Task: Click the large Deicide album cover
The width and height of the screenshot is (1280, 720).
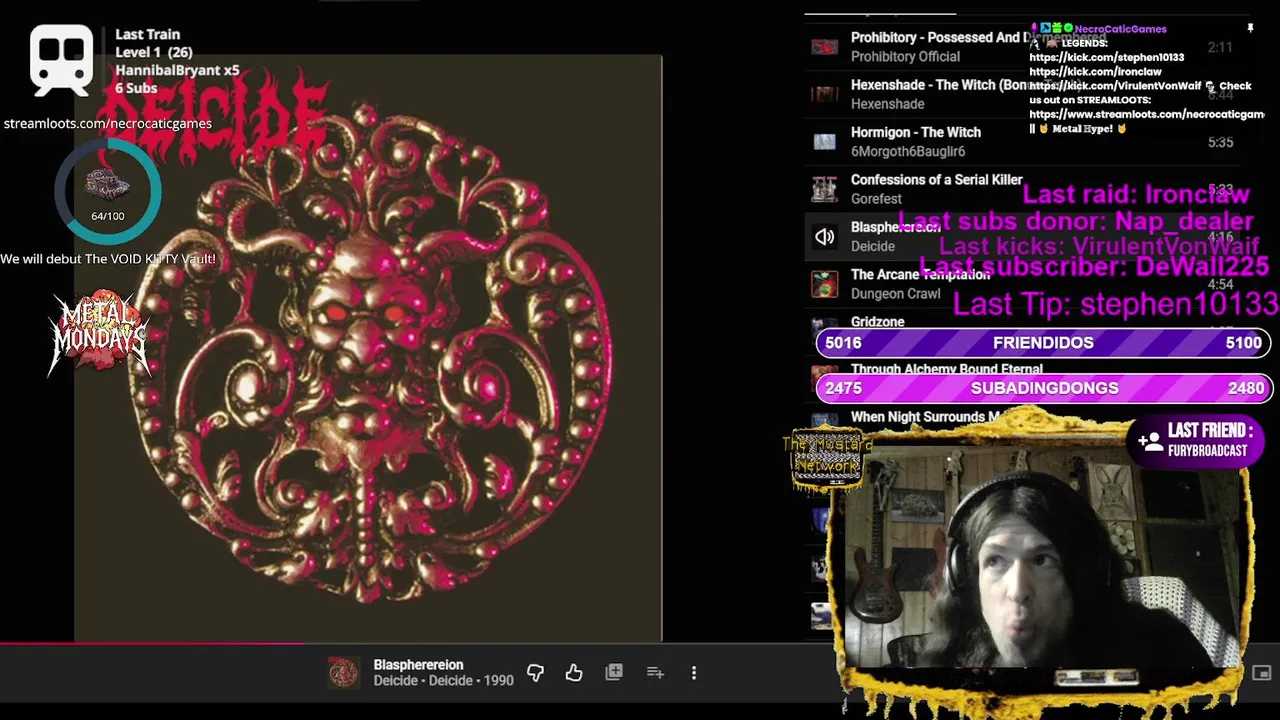Action: pos(368,348)
